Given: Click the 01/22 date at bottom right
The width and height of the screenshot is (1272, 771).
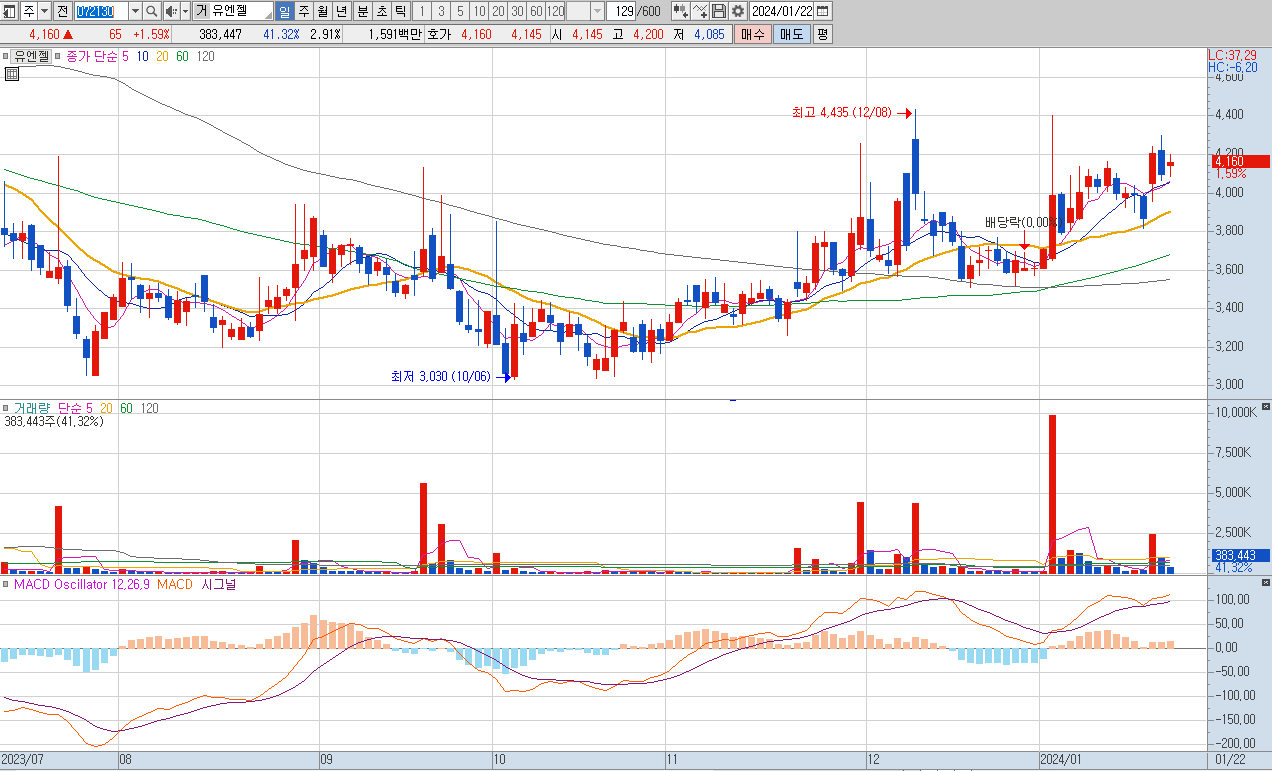Looking at the screenshot, I should click(x=1230, y=759).
